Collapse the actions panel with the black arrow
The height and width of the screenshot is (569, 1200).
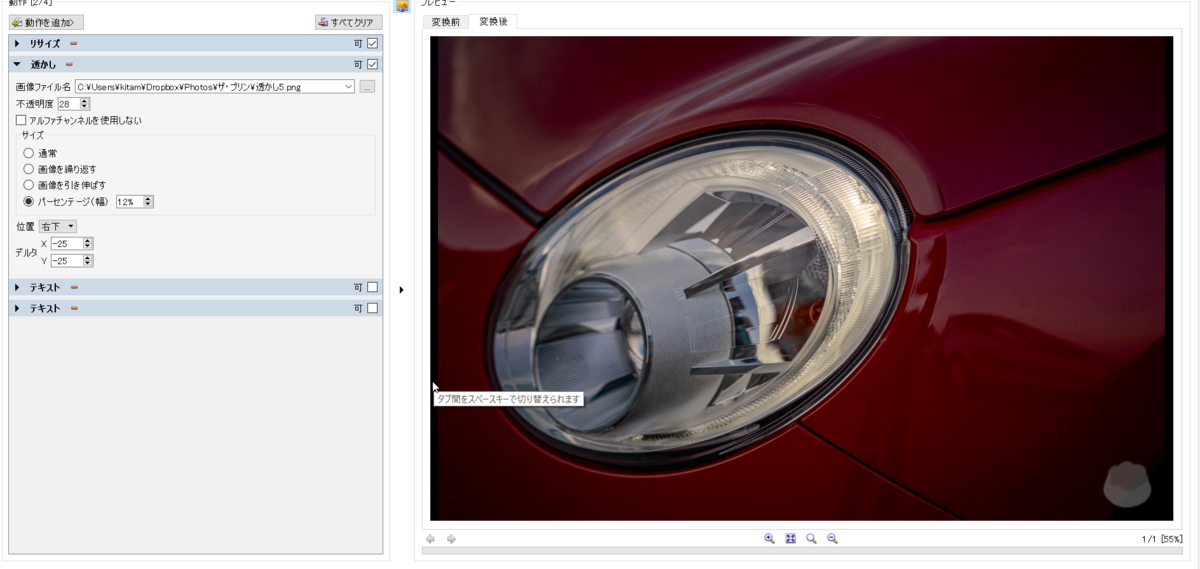point(401,290)
